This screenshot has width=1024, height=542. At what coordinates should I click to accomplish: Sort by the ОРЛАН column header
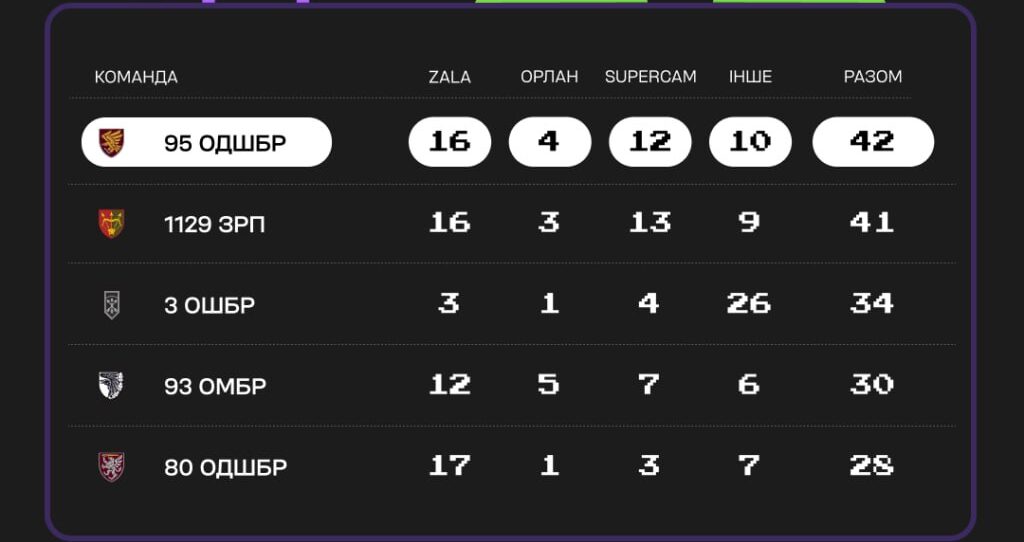tap(549, 77)
